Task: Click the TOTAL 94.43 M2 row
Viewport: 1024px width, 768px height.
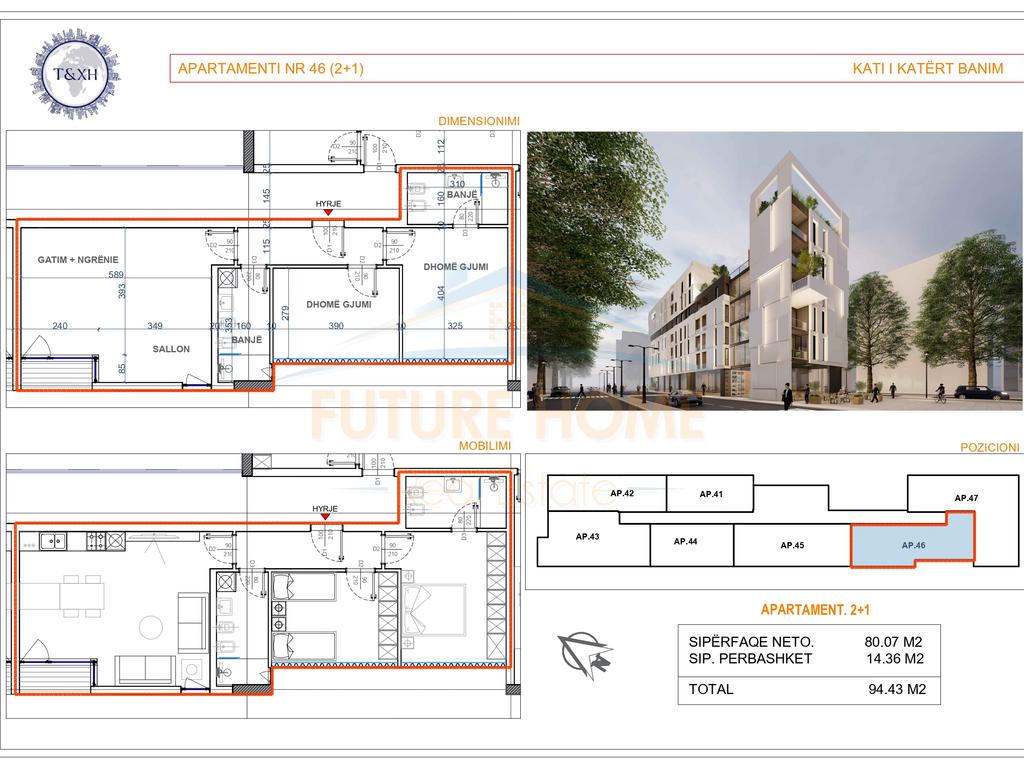Action: tap(807, 689)
